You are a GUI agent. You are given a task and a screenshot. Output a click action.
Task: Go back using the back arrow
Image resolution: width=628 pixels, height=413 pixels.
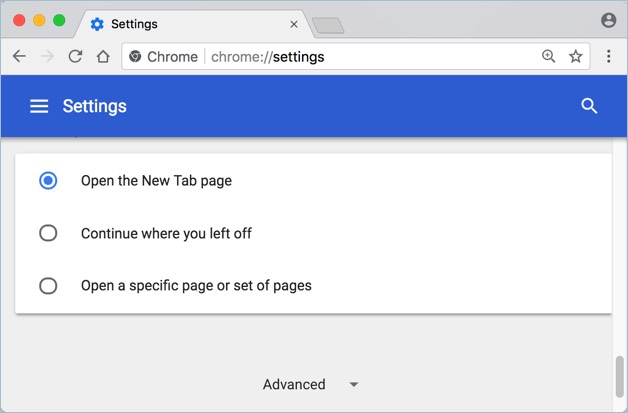pos(19,57)
